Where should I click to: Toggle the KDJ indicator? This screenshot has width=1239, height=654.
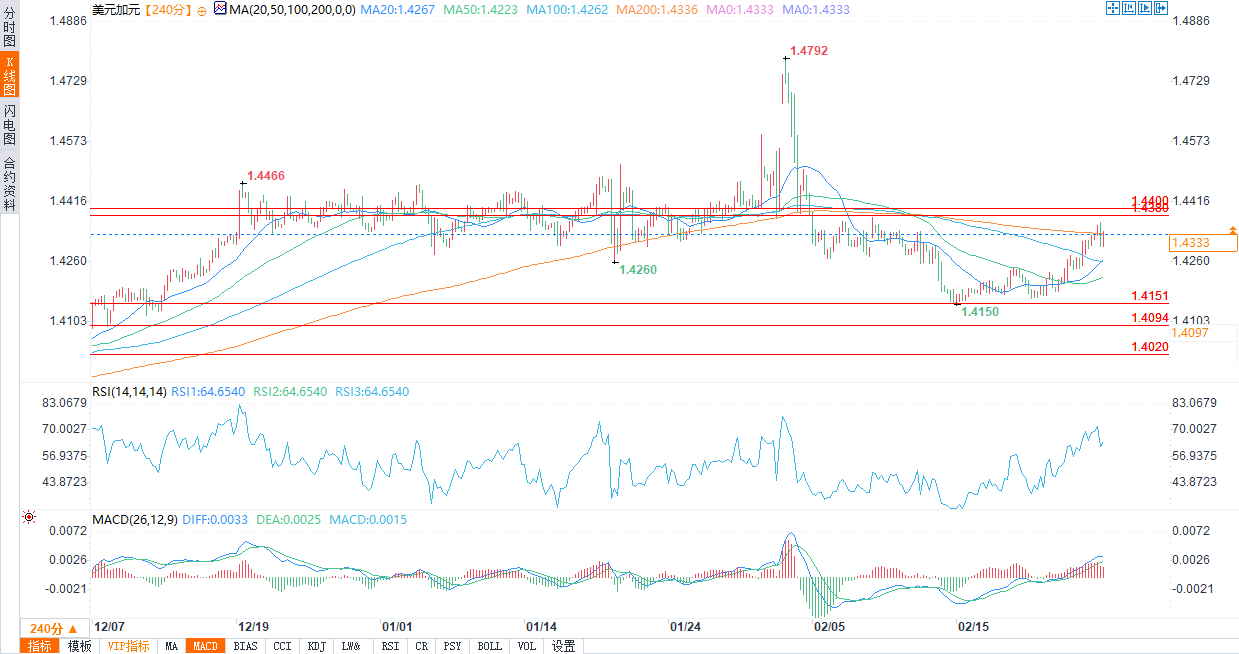317,646
